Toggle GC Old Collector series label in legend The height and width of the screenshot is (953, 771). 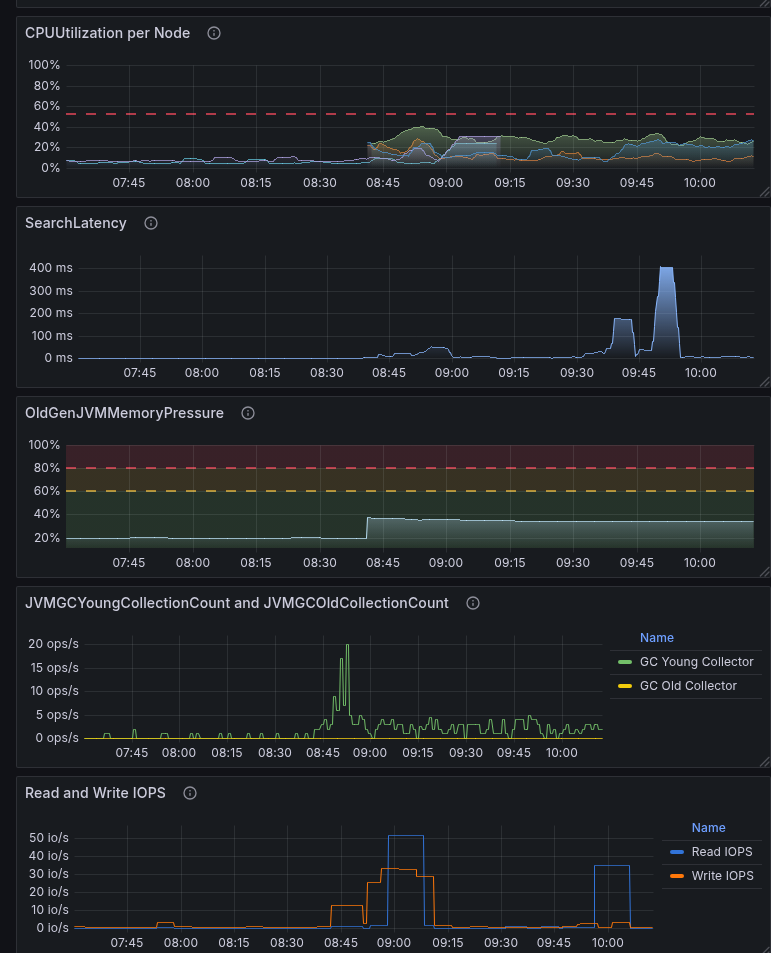(688, 686)
